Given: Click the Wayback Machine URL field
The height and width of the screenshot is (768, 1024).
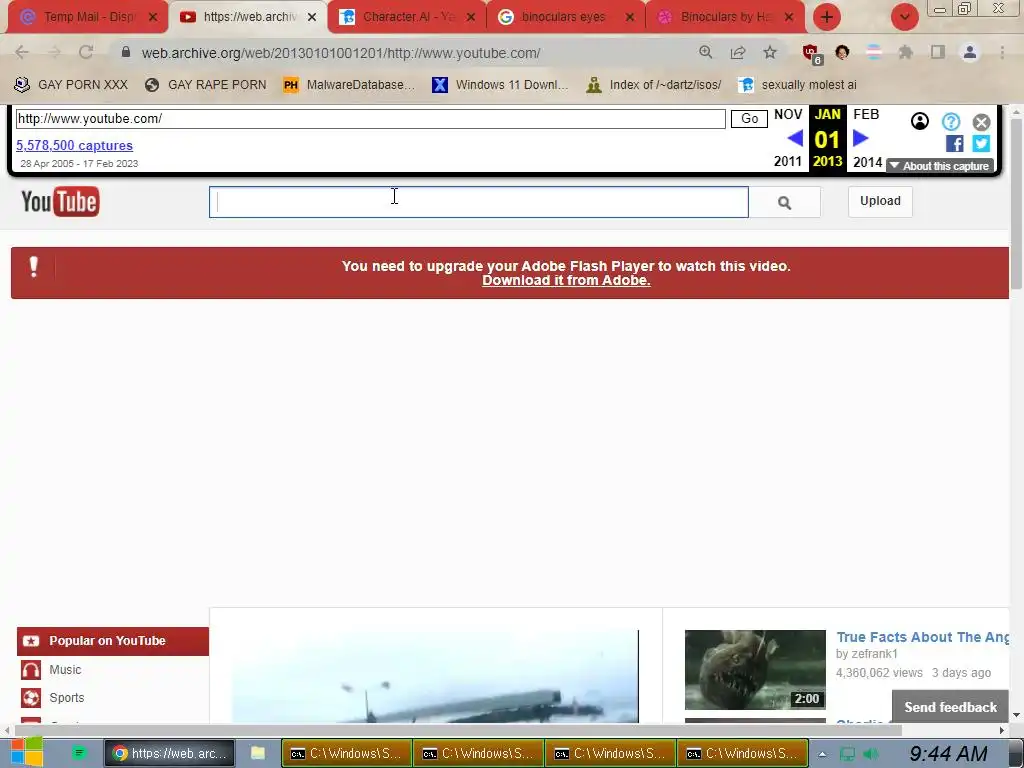Looking at the screenshot, I should pos(370,119).
